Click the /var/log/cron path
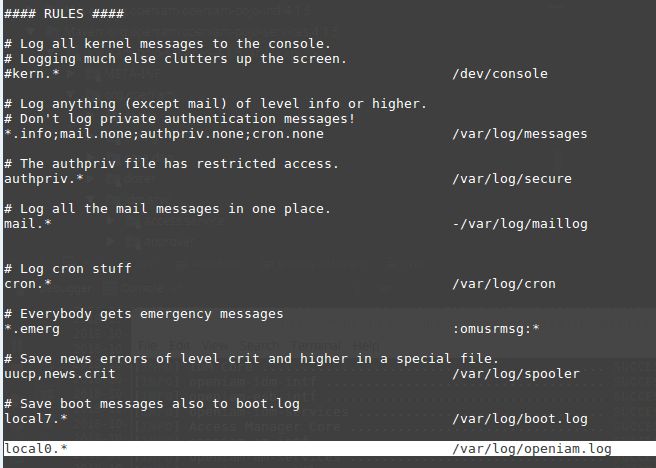The width and height of the screenshot is (656, 468). tap(503, 284)
